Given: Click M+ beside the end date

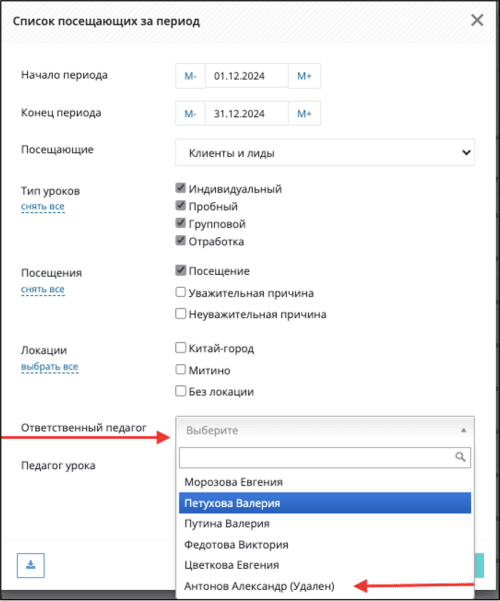Looking at the screenshot, I should click(304, 113).
